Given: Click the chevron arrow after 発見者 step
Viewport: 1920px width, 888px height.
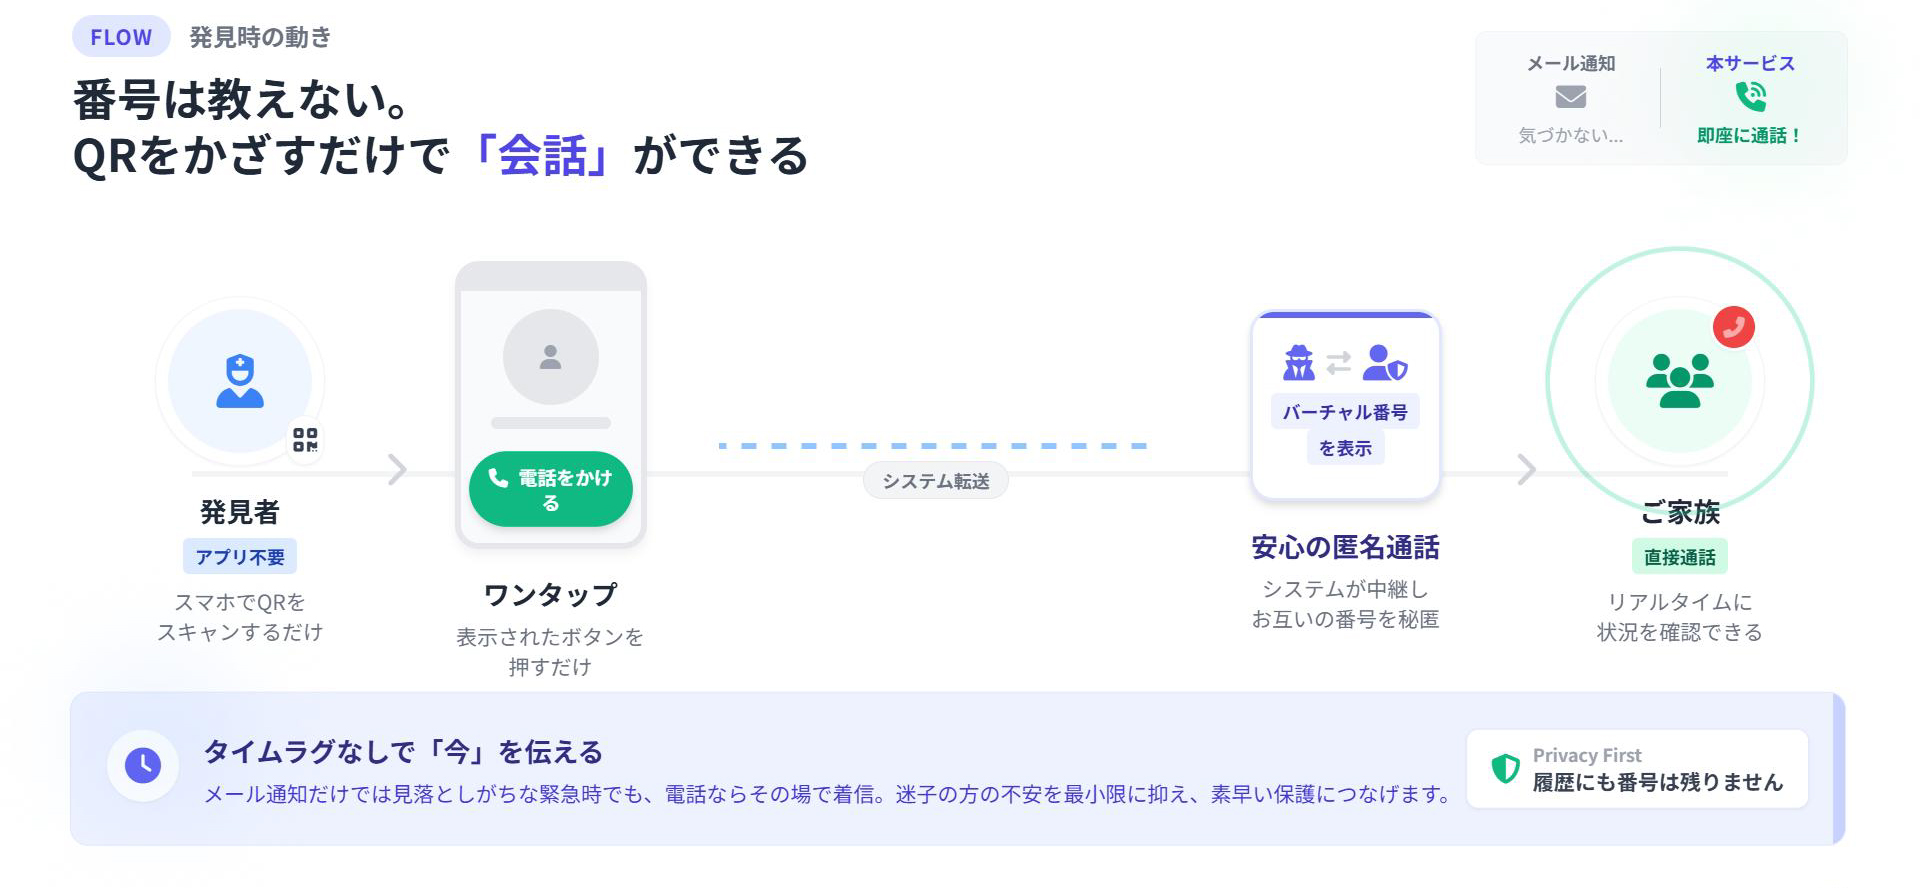Looking at the screenshot, I should [x=397, y=469].
